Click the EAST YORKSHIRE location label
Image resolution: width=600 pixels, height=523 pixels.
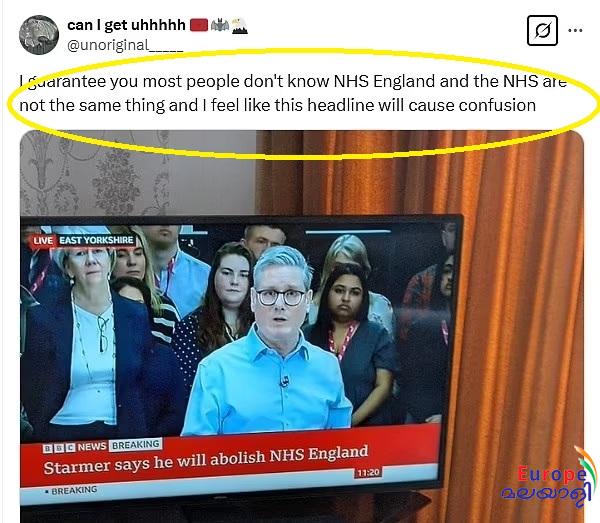(96, 240)
